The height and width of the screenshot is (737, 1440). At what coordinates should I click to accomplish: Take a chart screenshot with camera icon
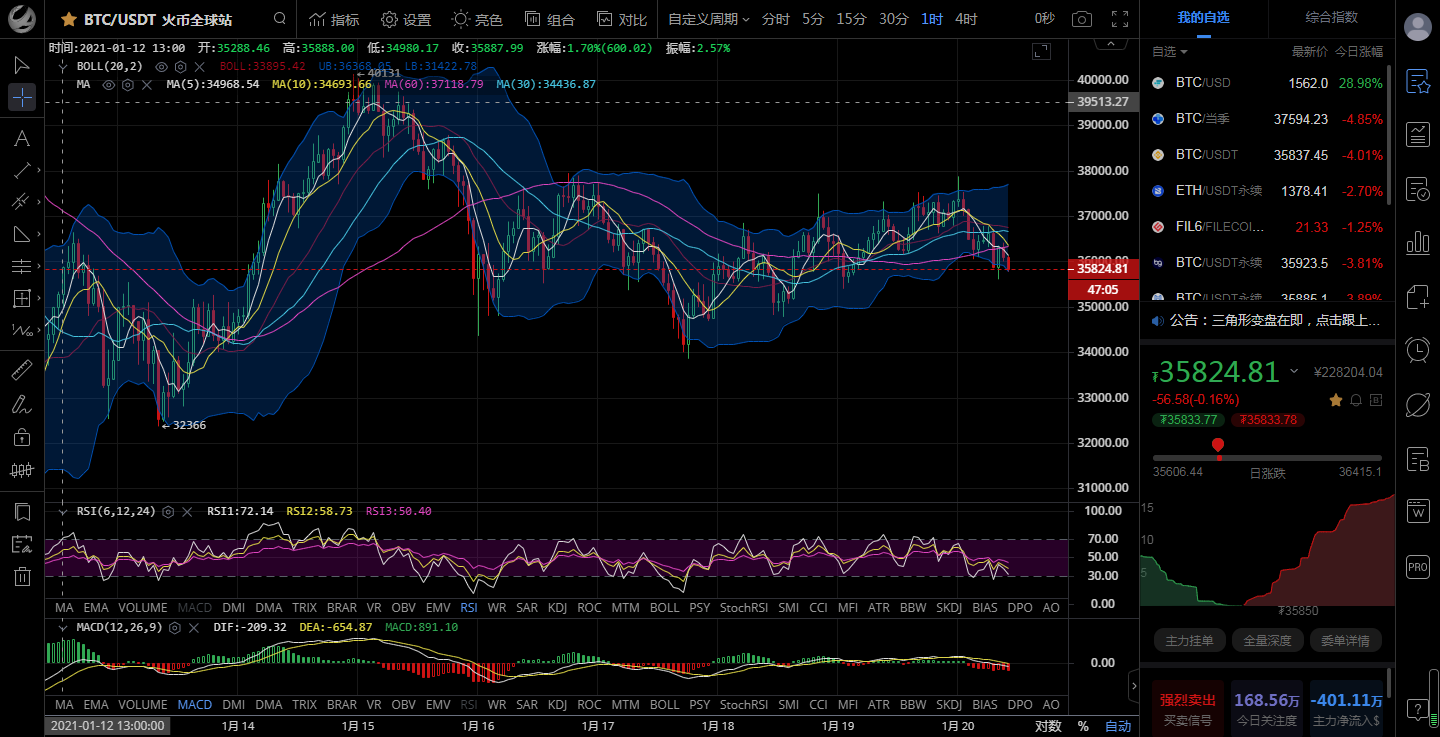click(x=1082, y=19)
